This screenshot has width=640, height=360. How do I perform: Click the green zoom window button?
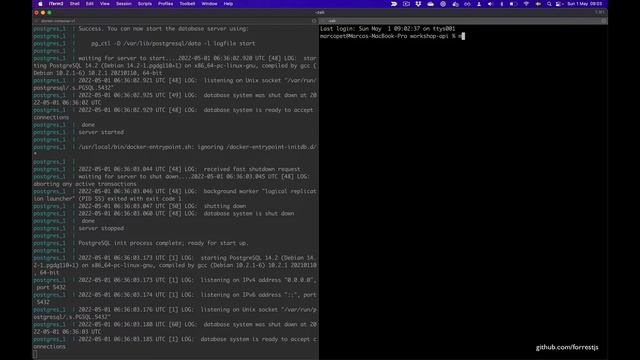pyautogui.click(x=49, y=13)
